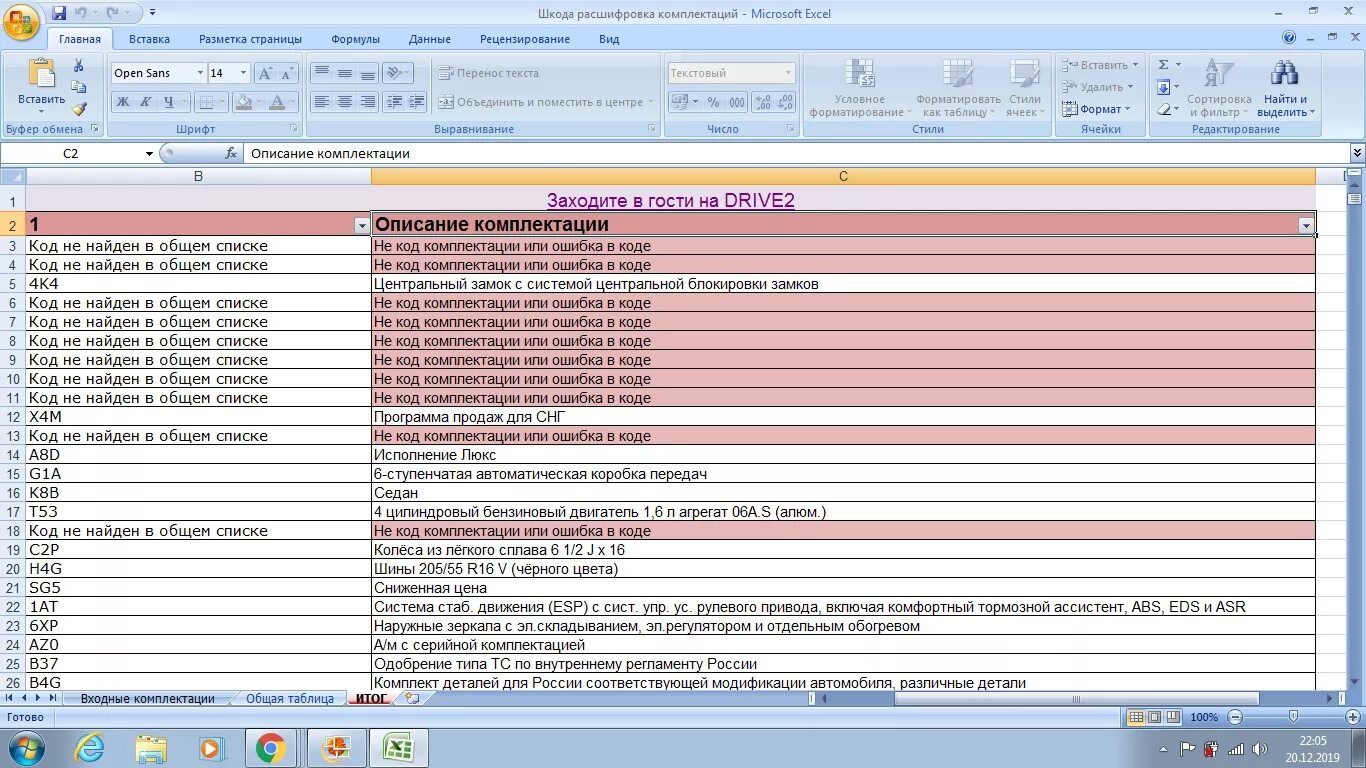Apply cell borders icon
Screen dimensions: 1366x768
tap(205, 102)
